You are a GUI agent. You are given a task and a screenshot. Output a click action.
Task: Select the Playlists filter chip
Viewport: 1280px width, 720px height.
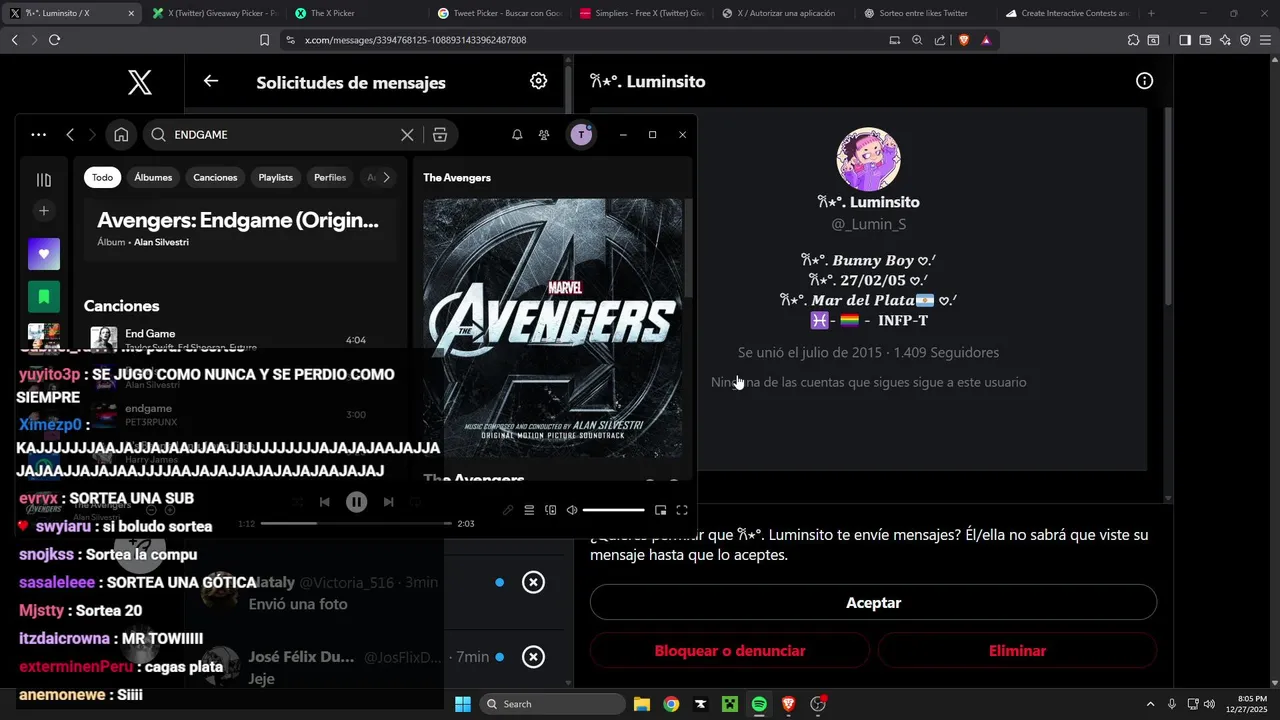[276, 177]
